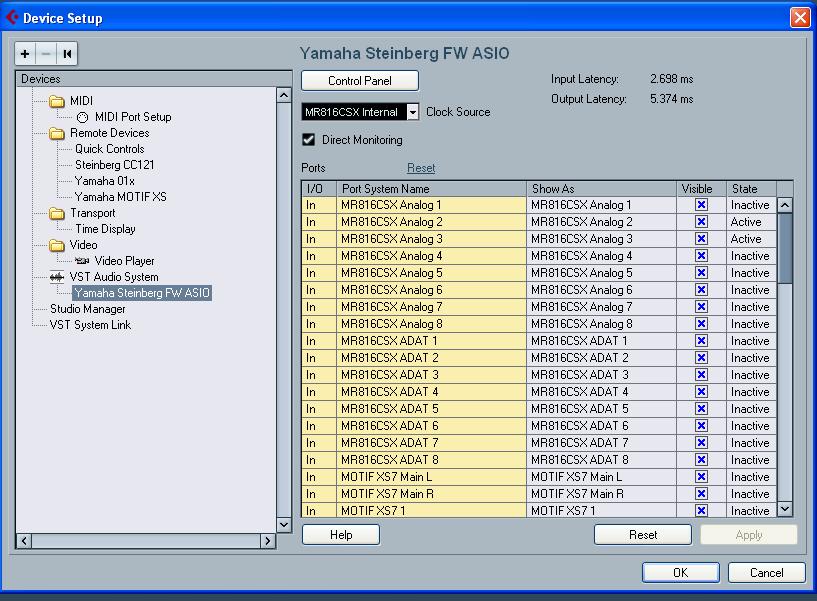Toggle Visible for MOTIF XS7 Main L

click(x=701, y=477)
